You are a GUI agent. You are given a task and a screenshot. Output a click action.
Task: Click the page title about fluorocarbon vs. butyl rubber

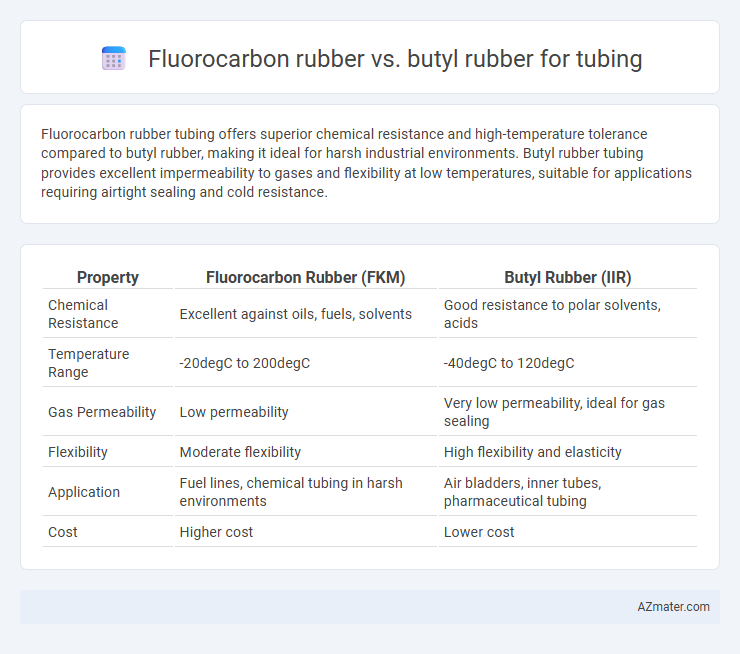(395, 59)
